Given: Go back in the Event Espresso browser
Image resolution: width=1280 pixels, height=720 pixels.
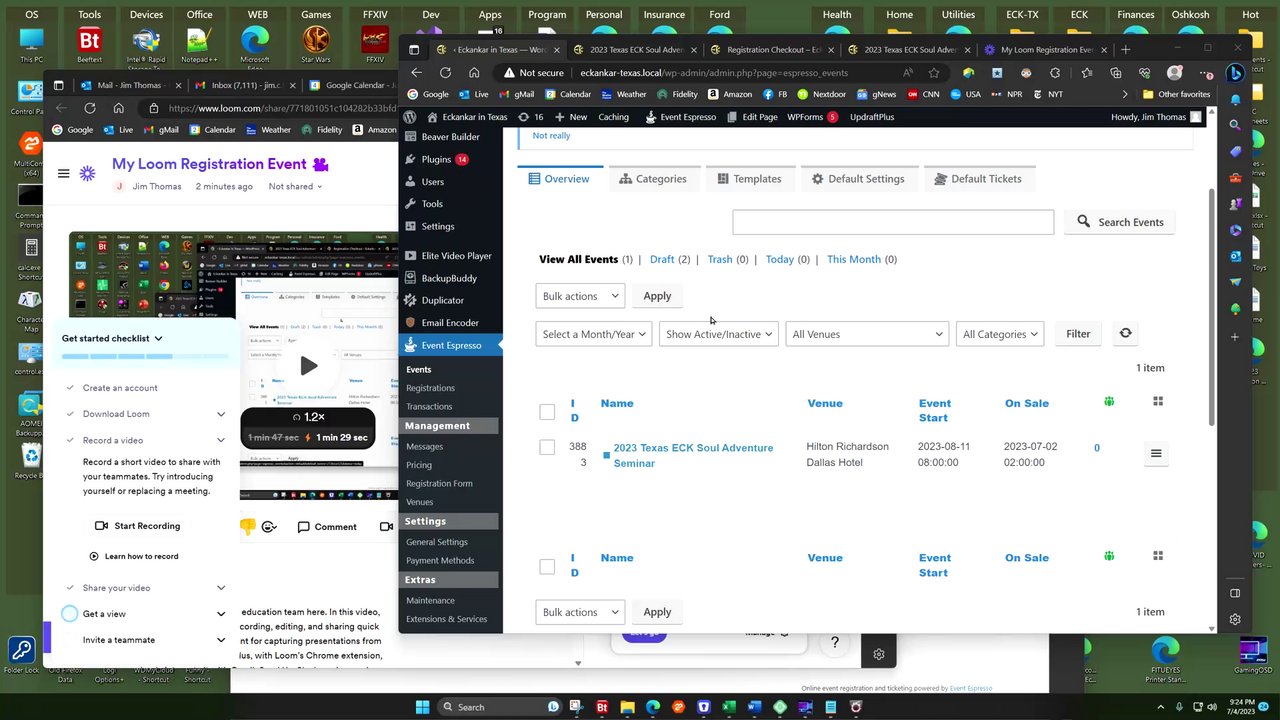Looking at the screenshot, I should point(417,72).
